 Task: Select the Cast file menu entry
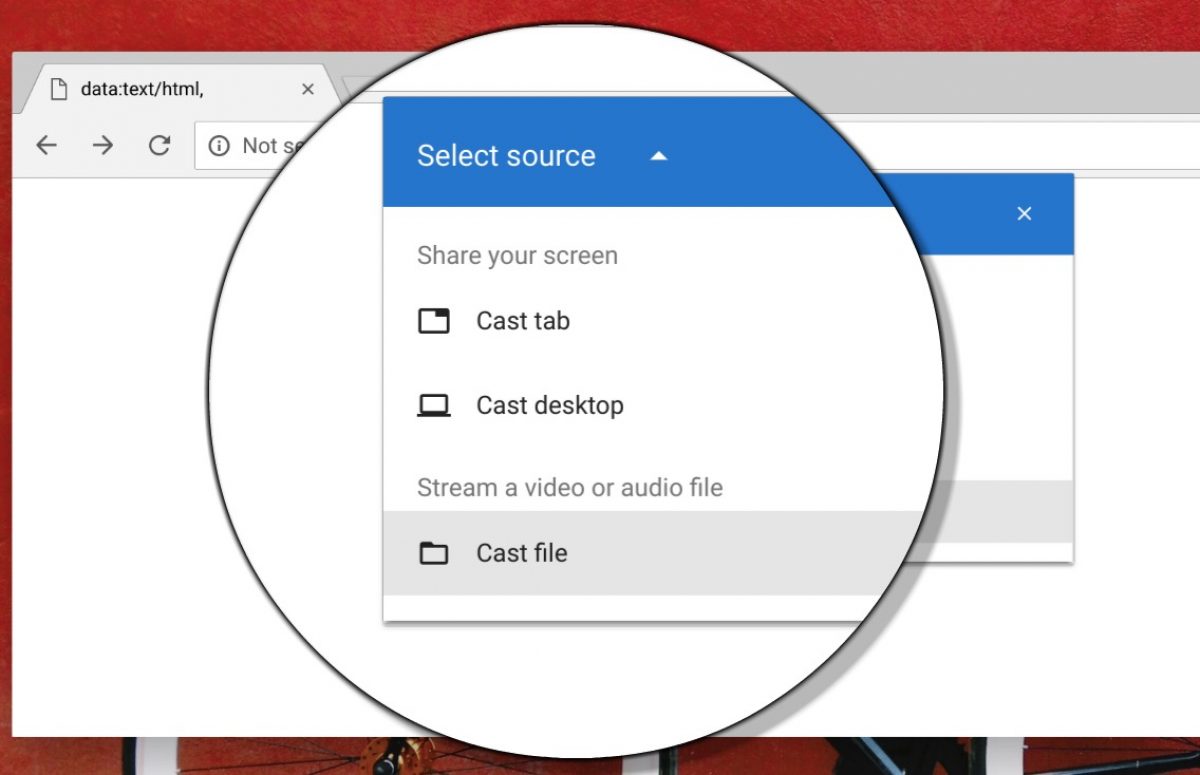(x=521, y=553)
